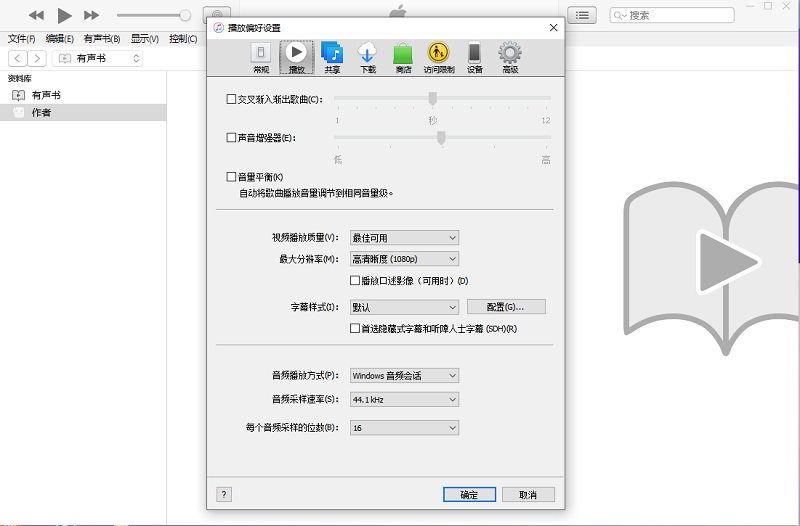Enable 交叉渐入渐出歌曲 checkbox
800x526 pixels.
pos(232,99)
